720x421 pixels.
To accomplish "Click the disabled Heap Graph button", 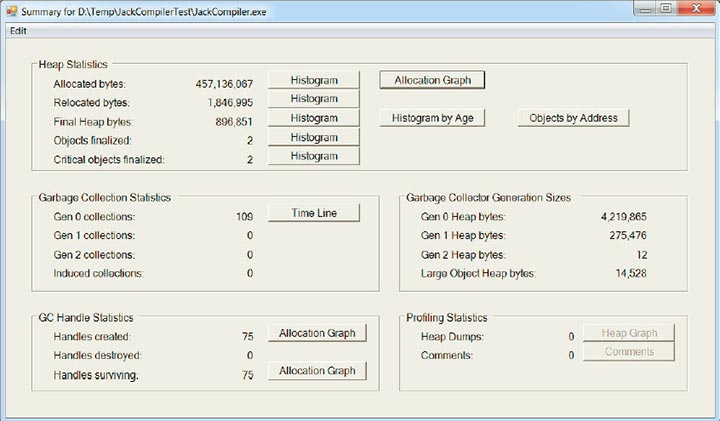I will (629, 333).
